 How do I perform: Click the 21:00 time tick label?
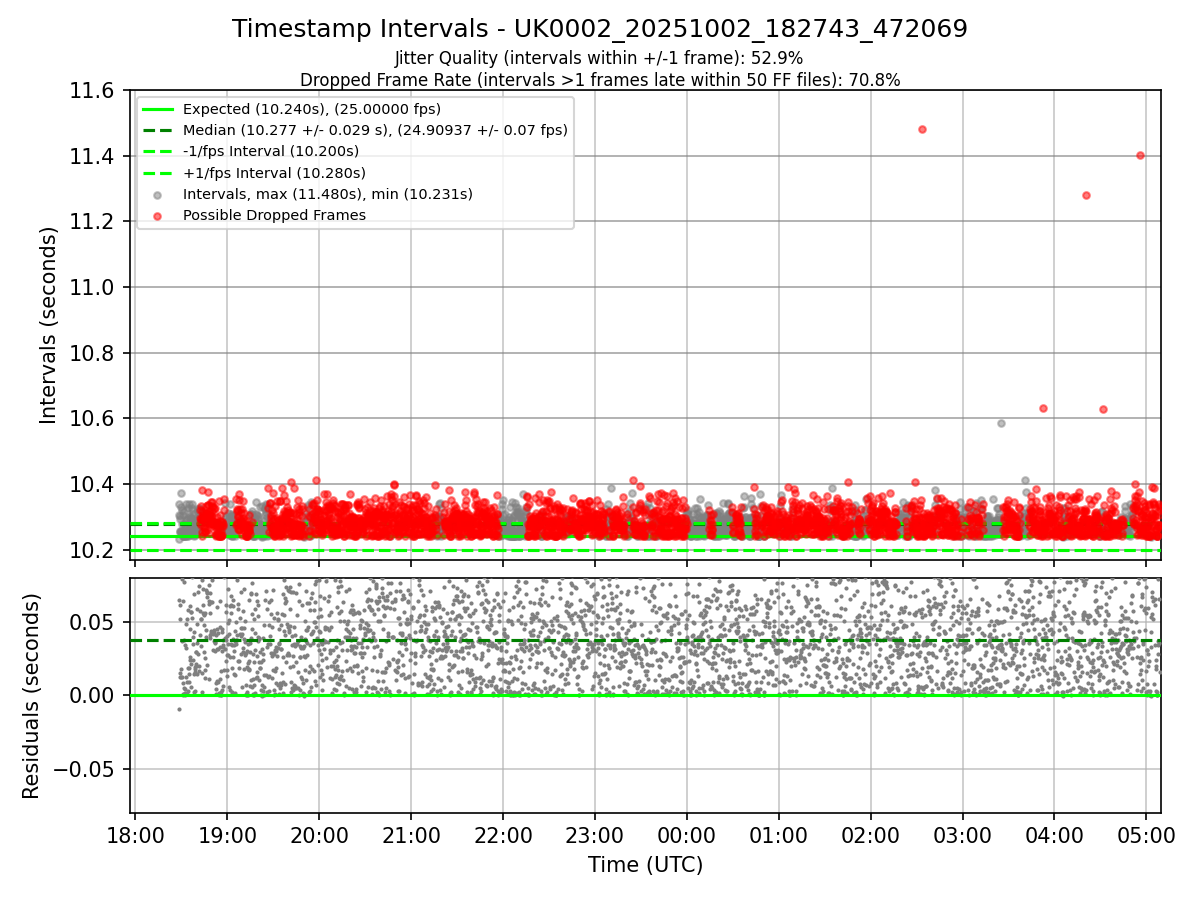point(411,834)
